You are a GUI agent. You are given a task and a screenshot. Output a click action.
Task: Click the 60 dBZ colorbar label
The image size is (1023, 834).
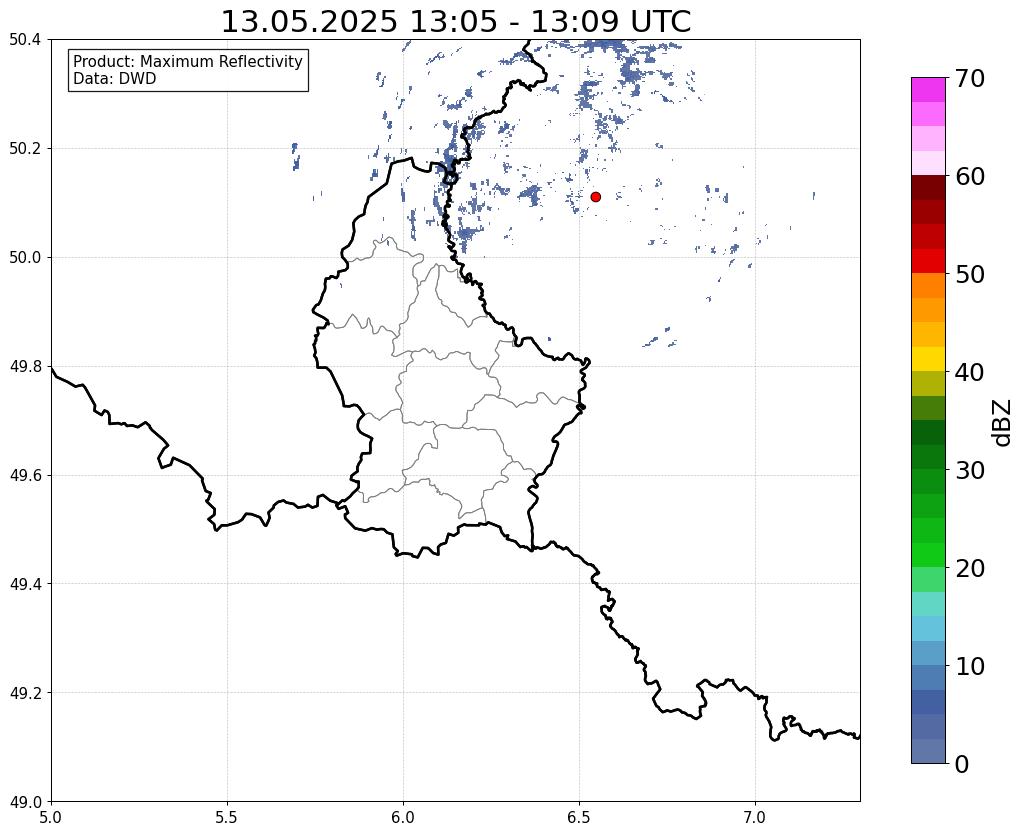click(x=970, y=176)
